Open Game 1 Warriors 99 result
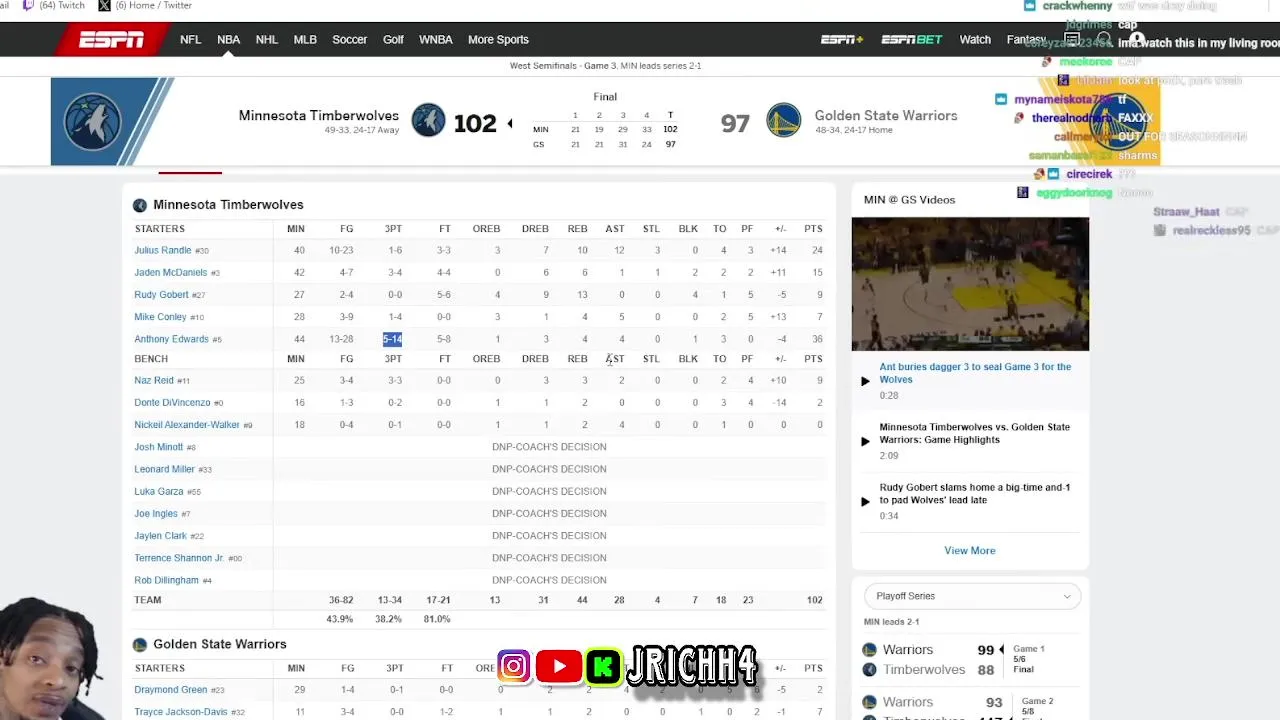Screen dimensions: 1280x720 [970, 659]
